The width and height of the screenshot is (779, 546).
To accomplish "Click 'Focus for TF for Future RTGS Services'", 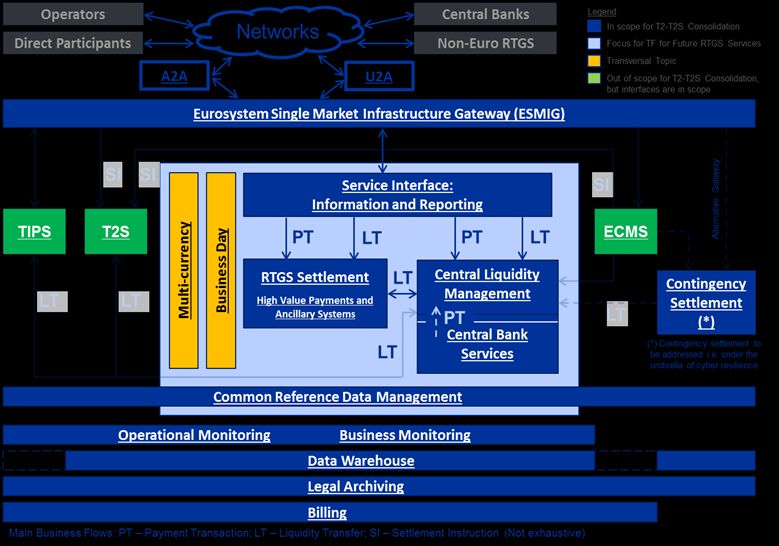I will coord(684,43).
